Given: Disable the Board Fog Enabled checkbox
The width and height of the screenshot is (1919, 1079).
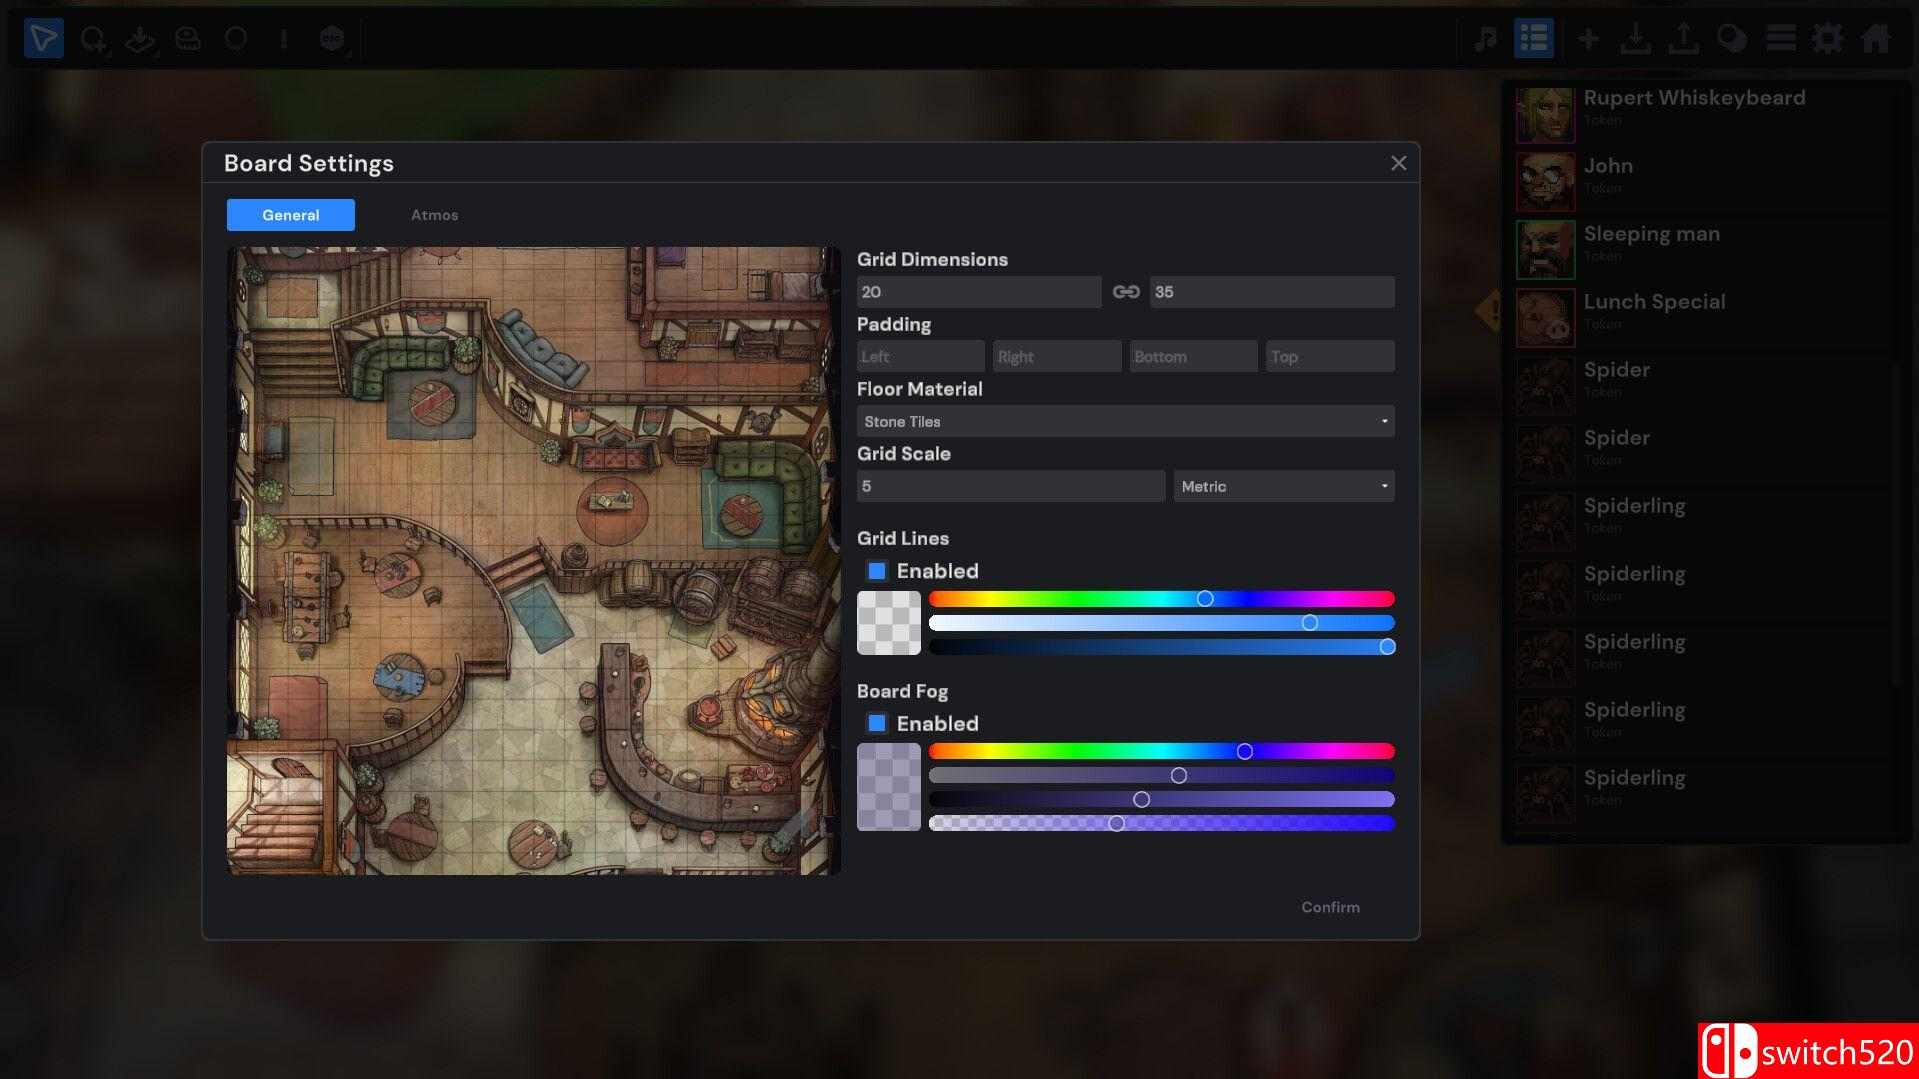Looking at the screenshot, I should tap(877, 723).
